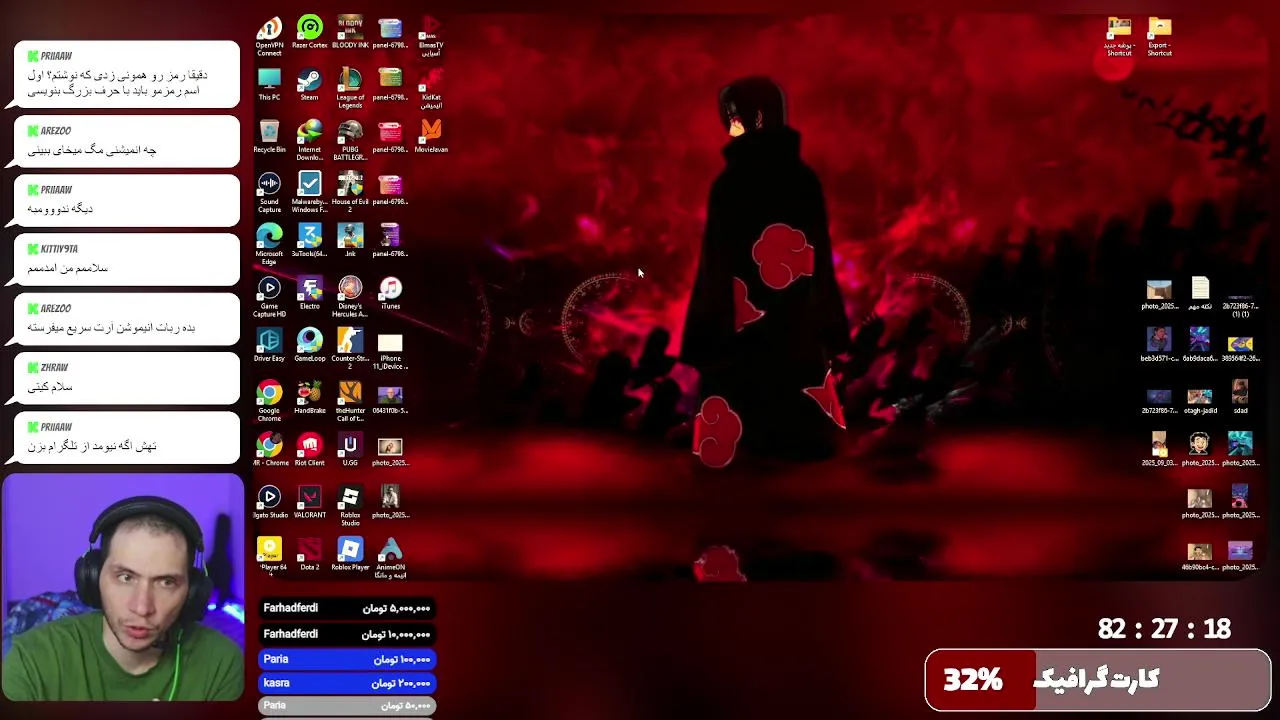Click the Paria 100,000 donation row
The image size is (1280, 720).
click(x=347, y=659)
